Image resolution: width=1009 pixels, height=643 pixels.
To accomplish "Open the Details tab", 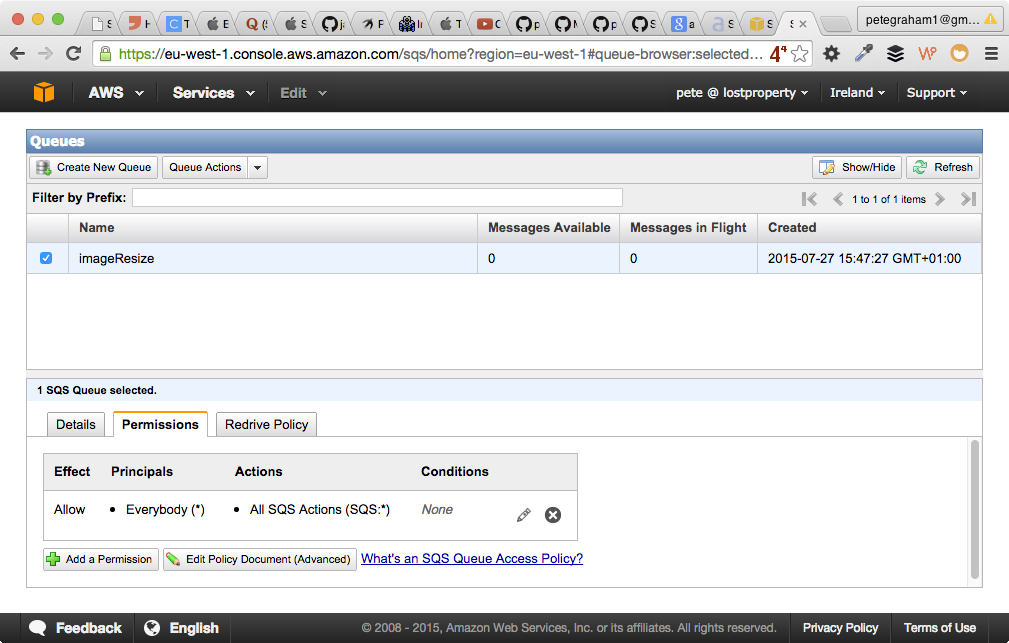I will coord(76,424).
